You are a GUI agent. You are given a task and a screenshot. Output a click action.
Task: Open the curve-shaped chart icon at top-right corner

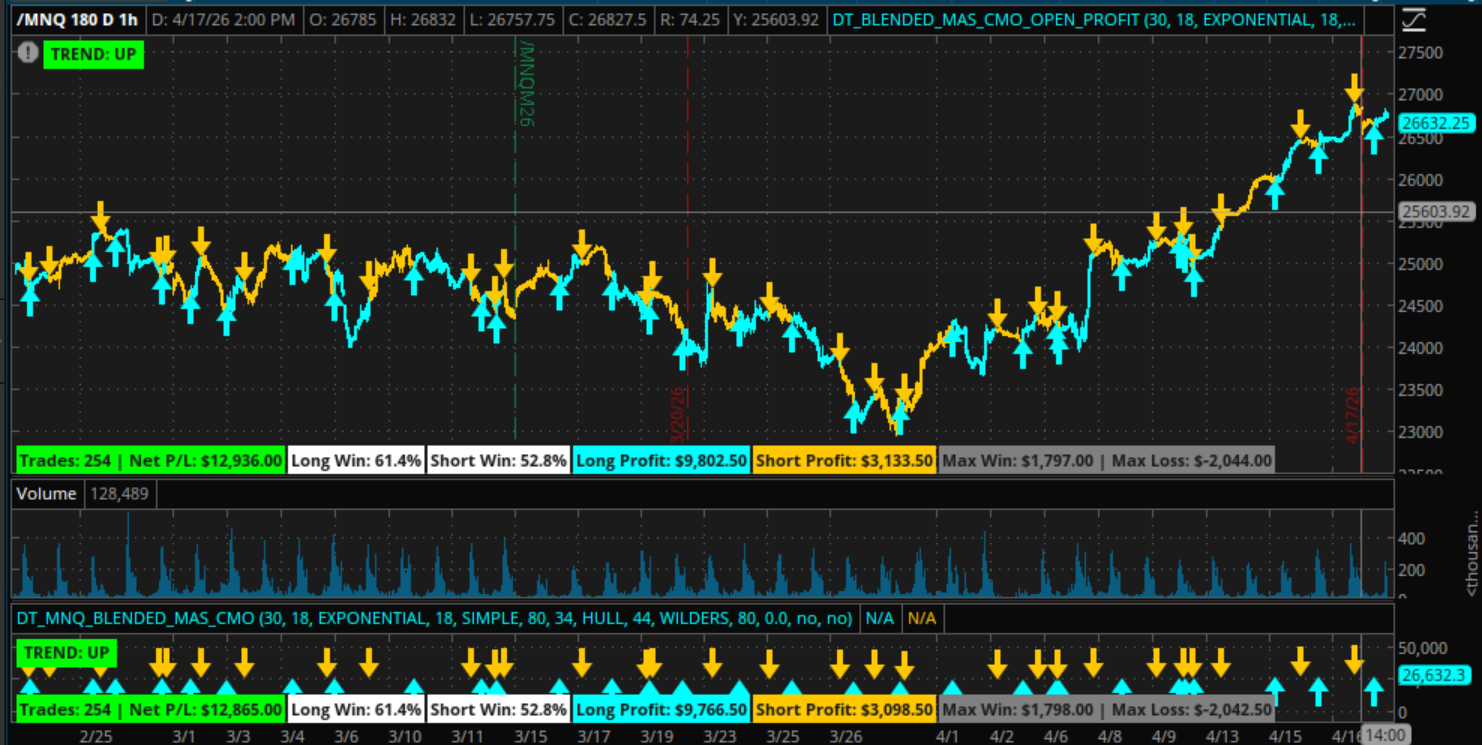coord(1414,19)
